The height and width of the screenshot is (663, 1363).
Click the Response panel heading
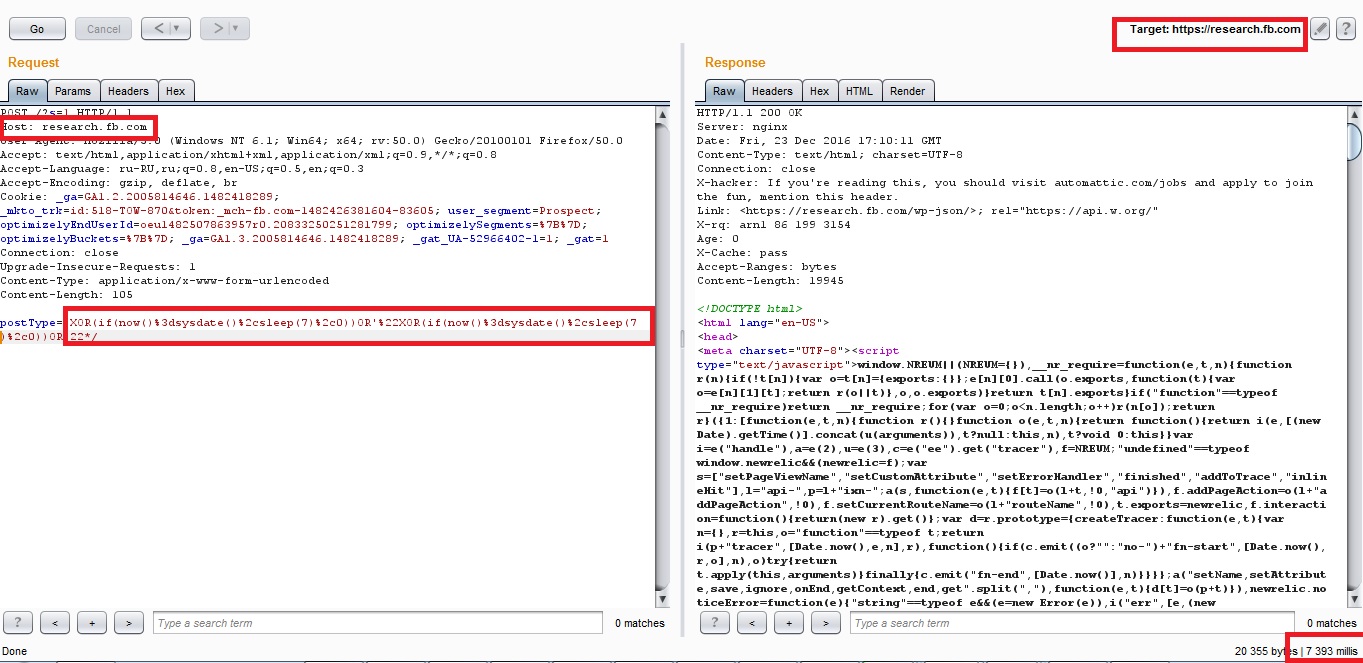pos(735,63)
